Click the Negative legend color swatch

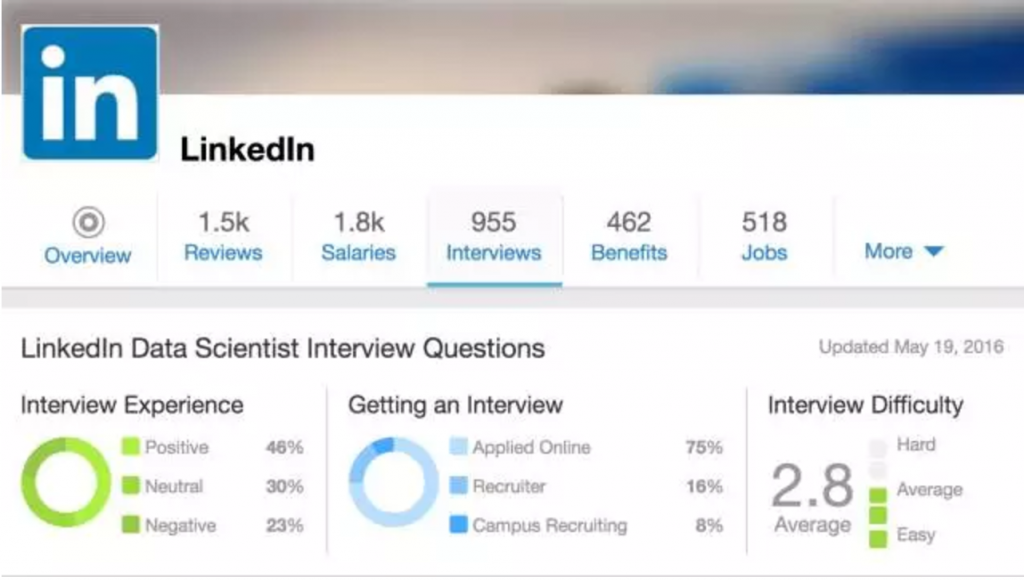tap(130, 524)
